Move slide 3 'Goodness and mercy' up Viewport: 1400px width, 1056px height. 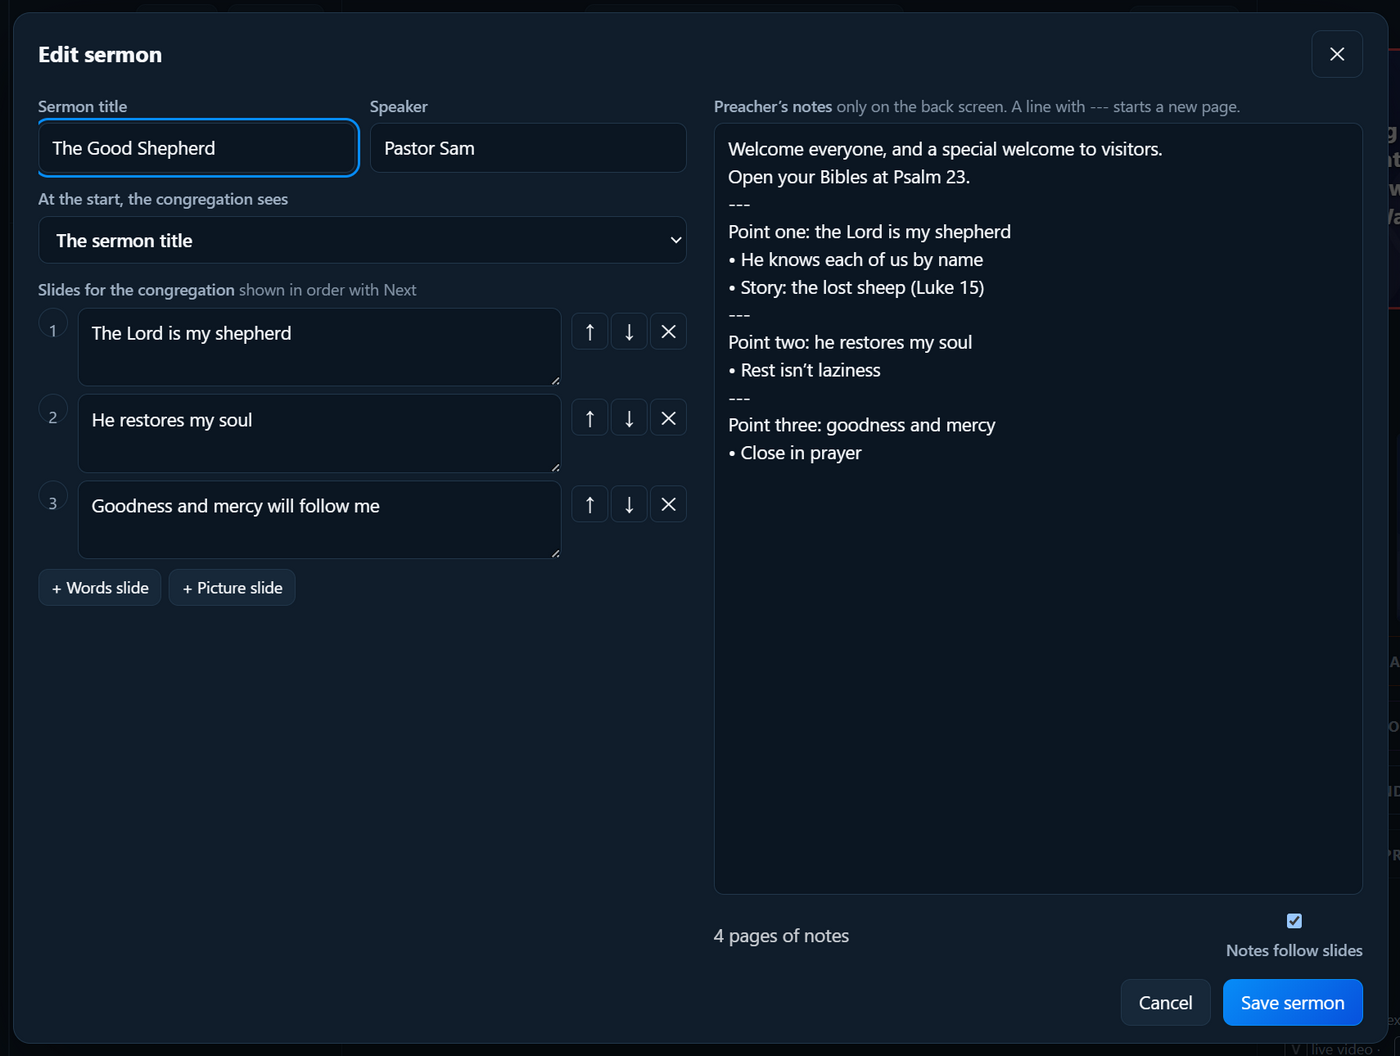(590, 504)
